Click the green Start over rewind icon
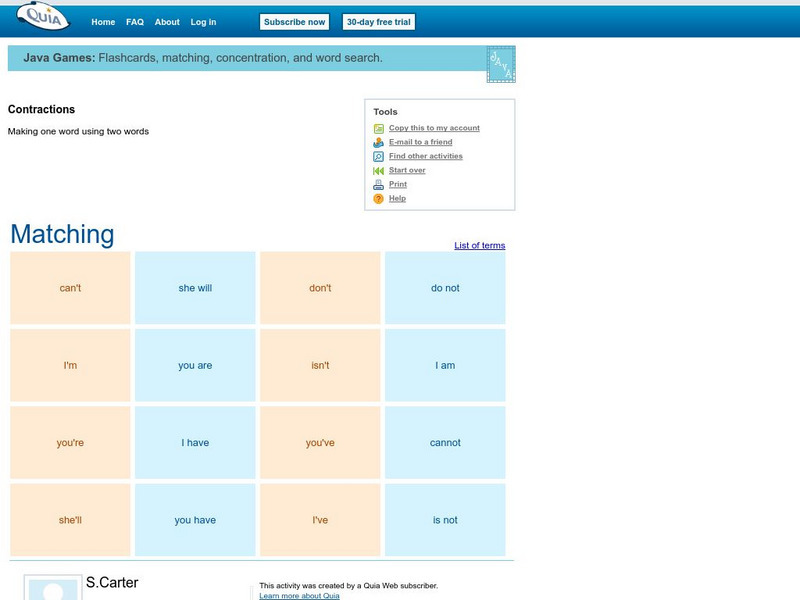 click(378, 170)
